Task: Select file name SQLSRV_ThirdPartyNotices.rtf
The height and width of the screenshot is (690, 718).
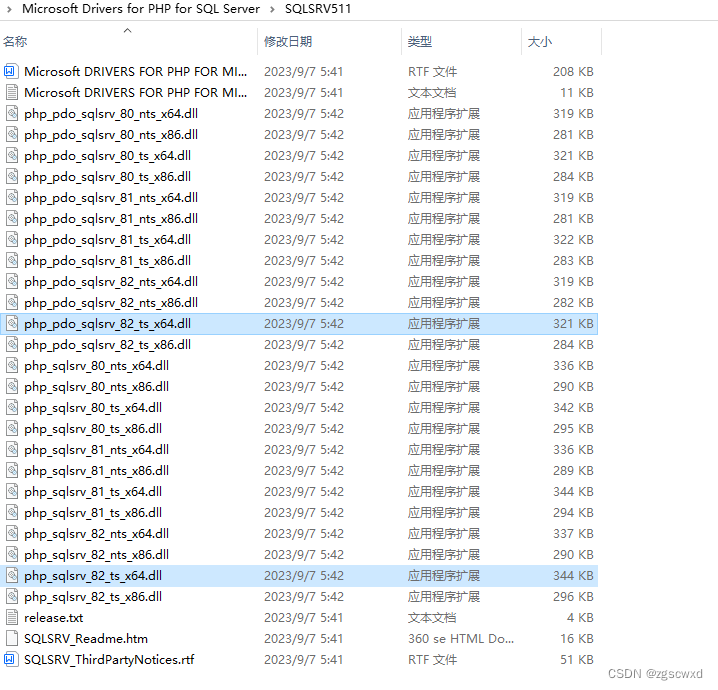Action: [109, 660]
